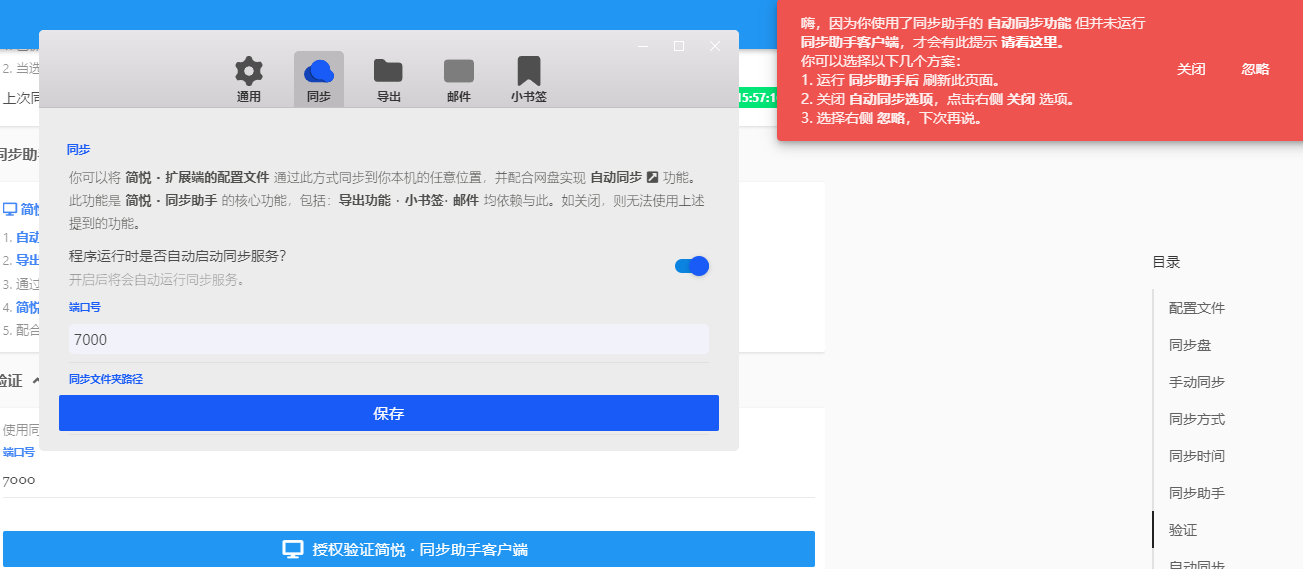Click the blue 同步 section heading
Screen dimensions: 1303x569
click(79, 149)
